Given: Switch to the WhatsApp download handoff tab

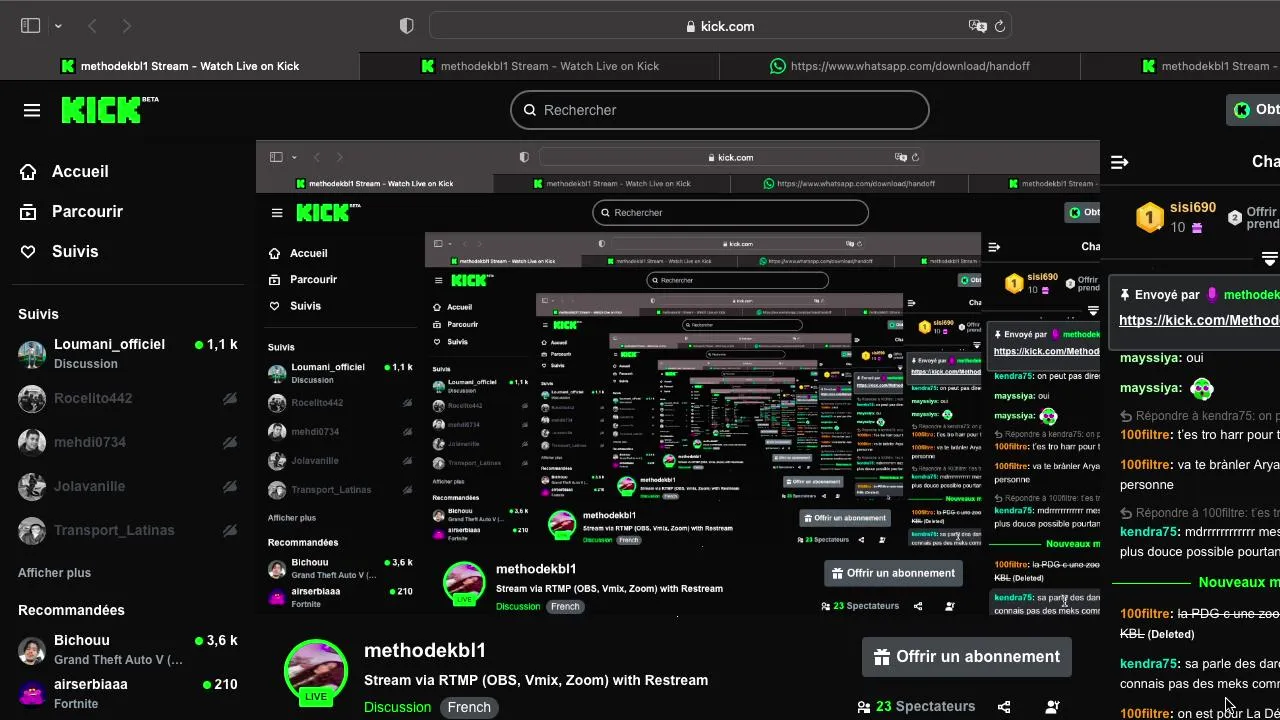Looking at the screenshot, I should pyautogui.click(x=900, y=66).
